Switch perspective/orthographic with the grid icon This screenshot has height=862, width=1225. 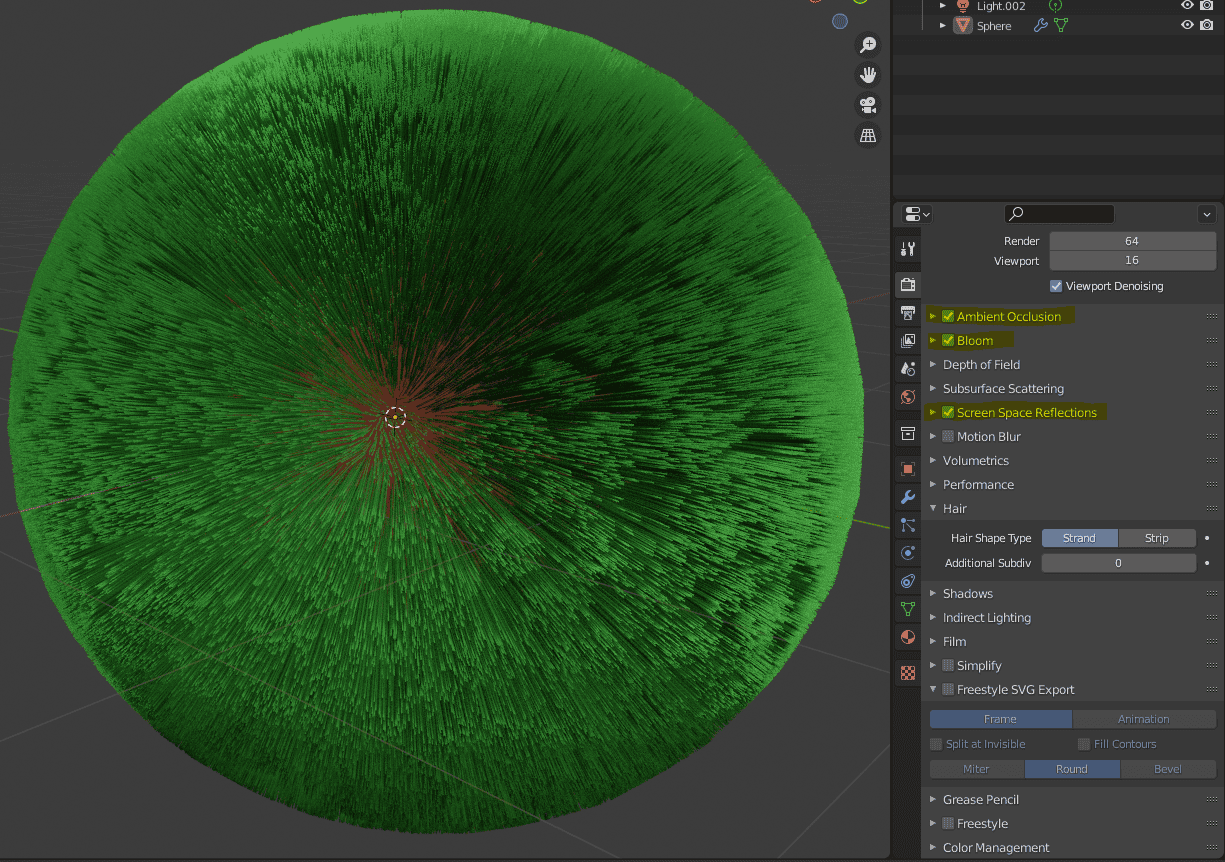[868, 135]
